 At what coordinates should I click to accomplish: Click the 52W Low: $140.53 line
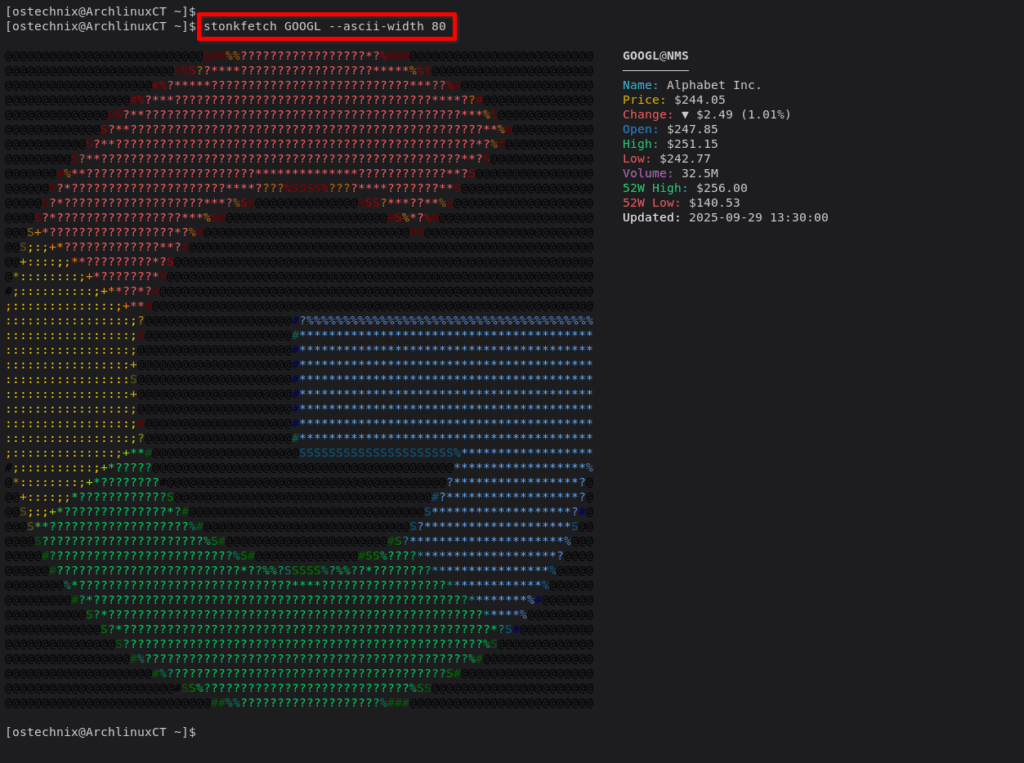tap(681, 203)
